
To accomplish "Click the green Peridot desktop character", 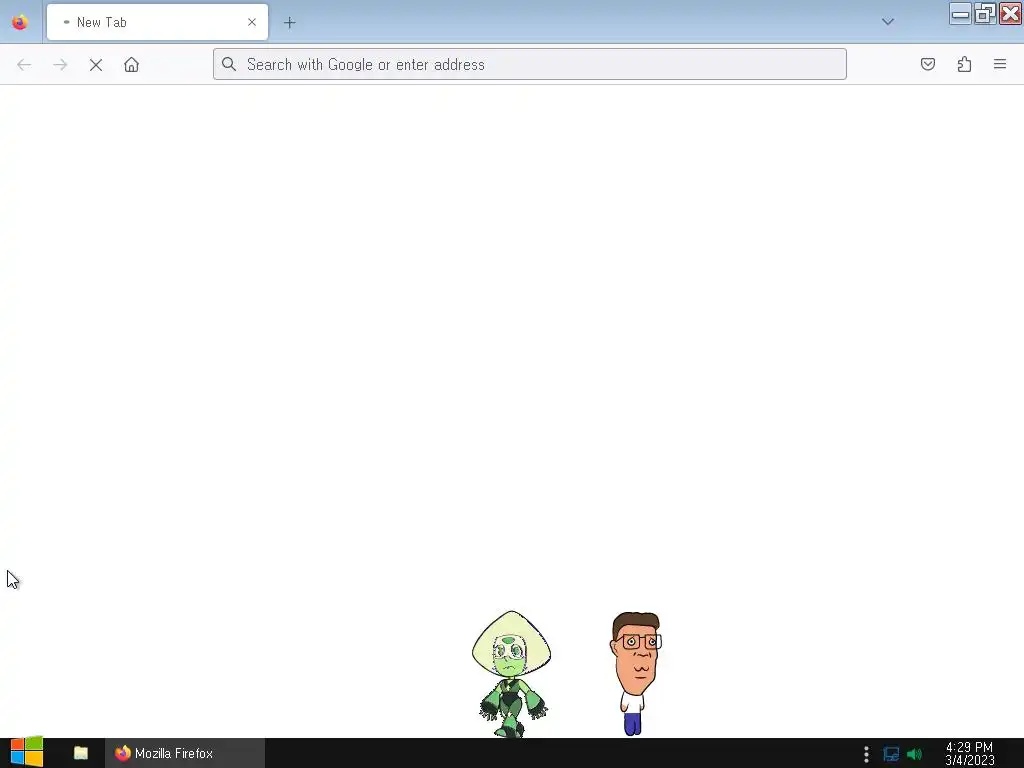I will click(x=512, y=674).
